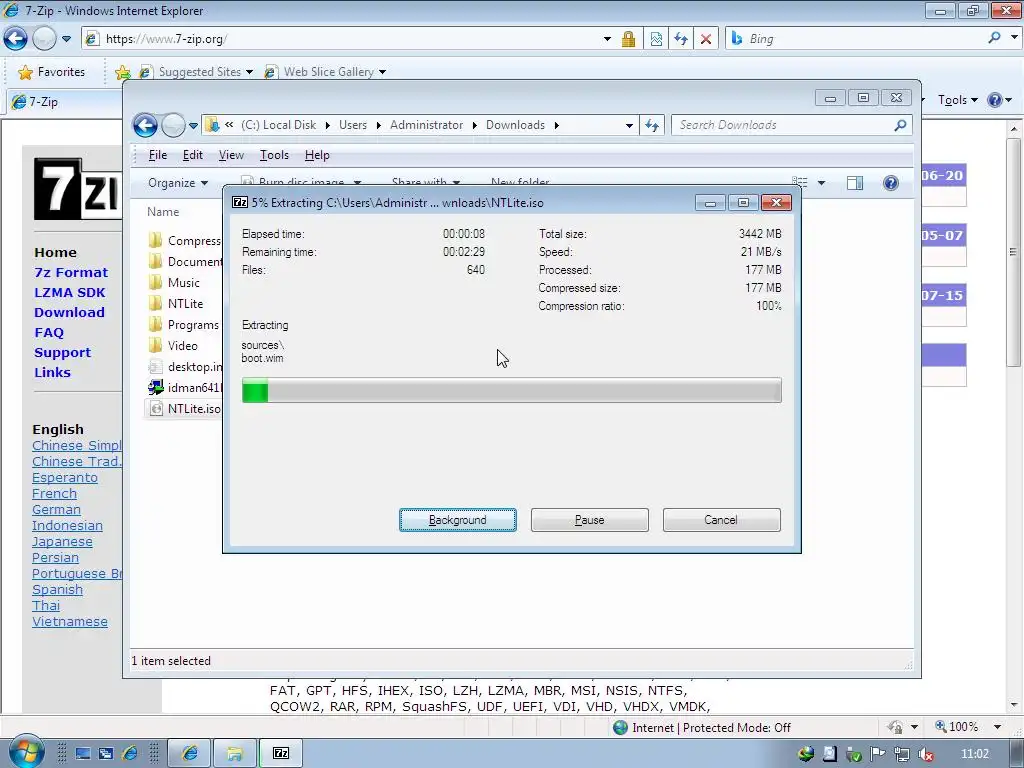Screen dimensions: 1024x768
Task: Open the IE address bar dropdown
Action: 607,39
